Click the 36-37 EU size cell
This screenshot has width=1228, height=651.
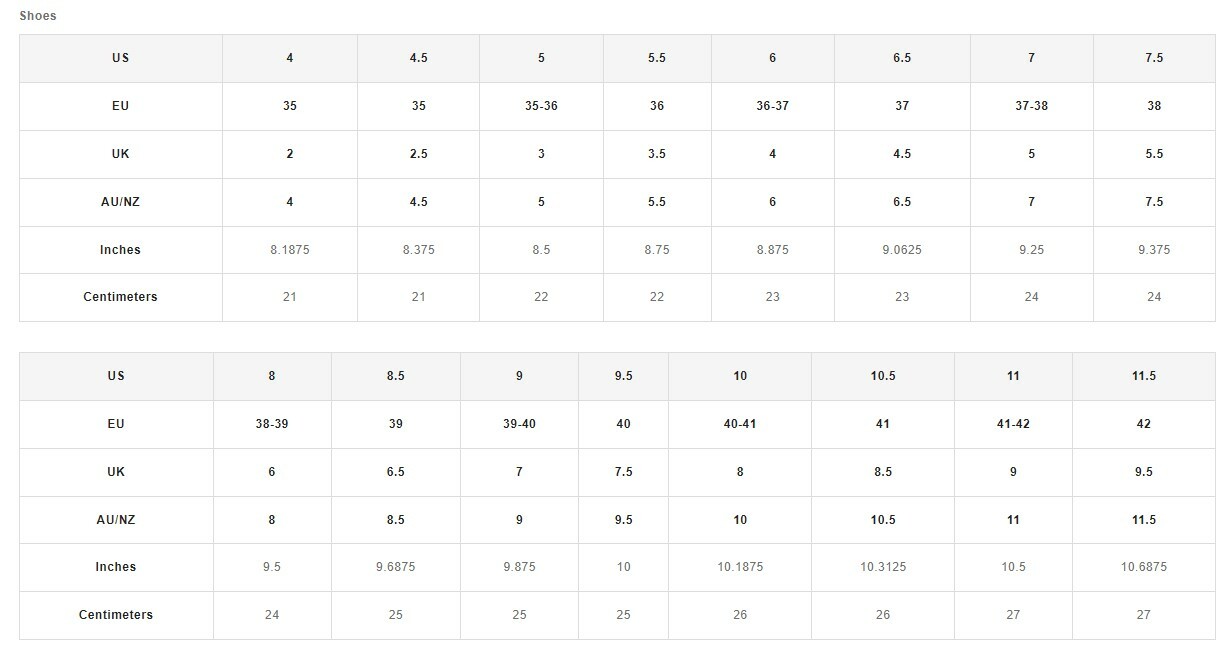click(x=772, y=106)
